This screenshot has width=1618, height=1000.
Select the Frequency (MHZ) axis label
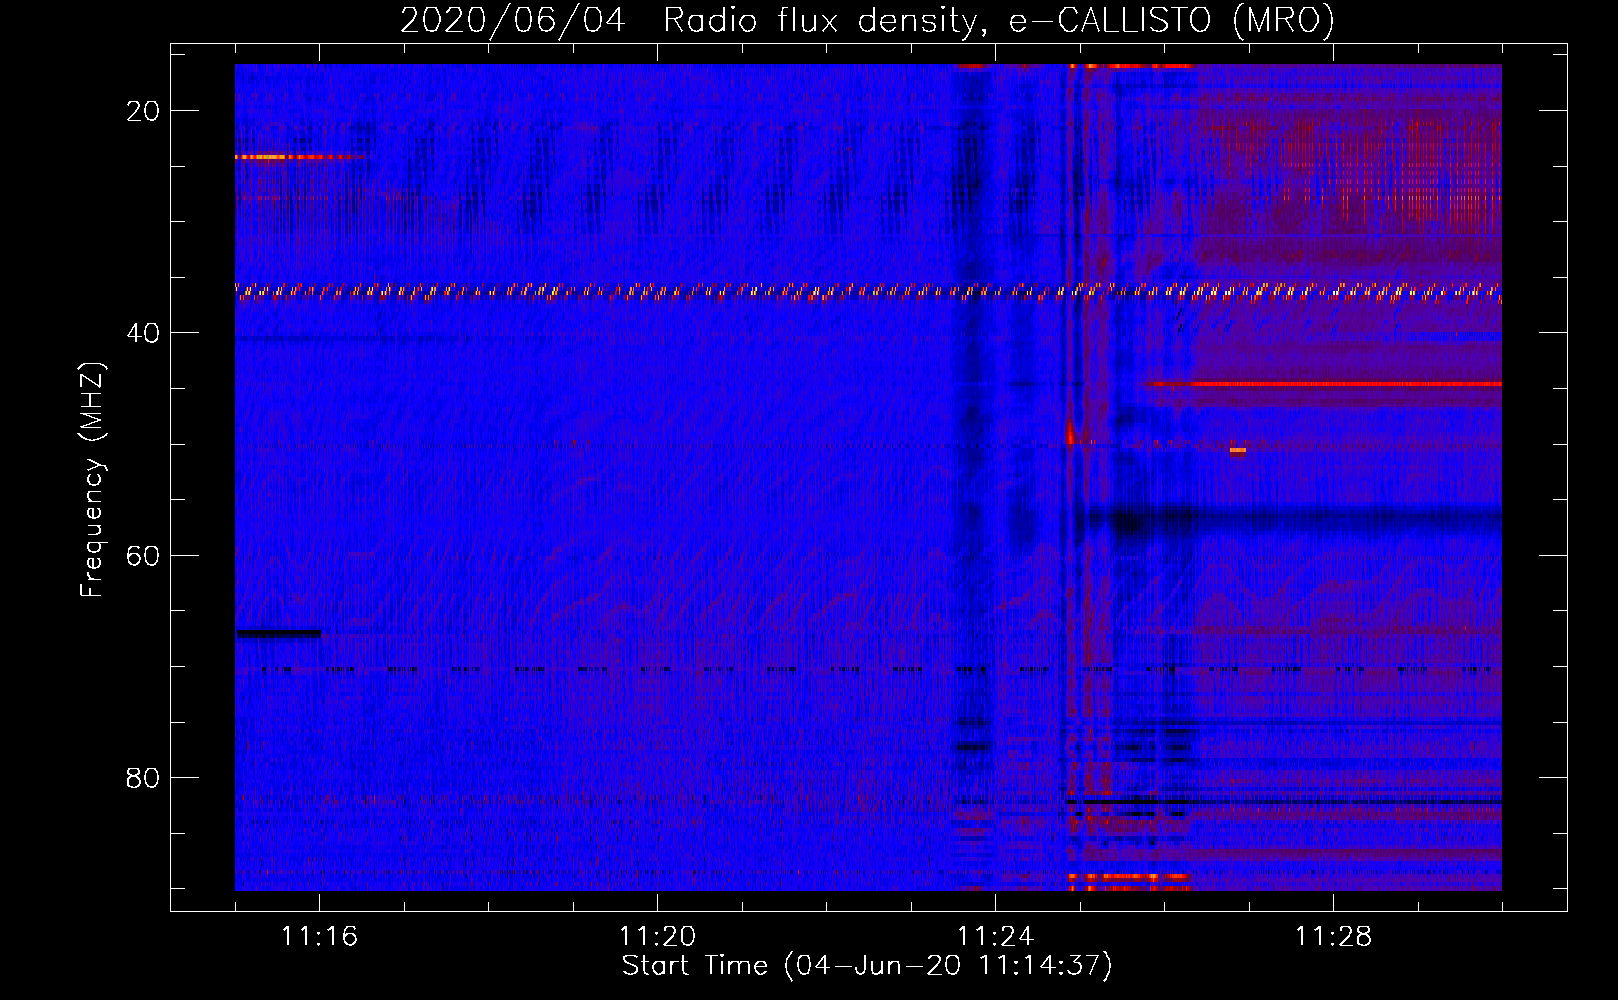(92, 479)
